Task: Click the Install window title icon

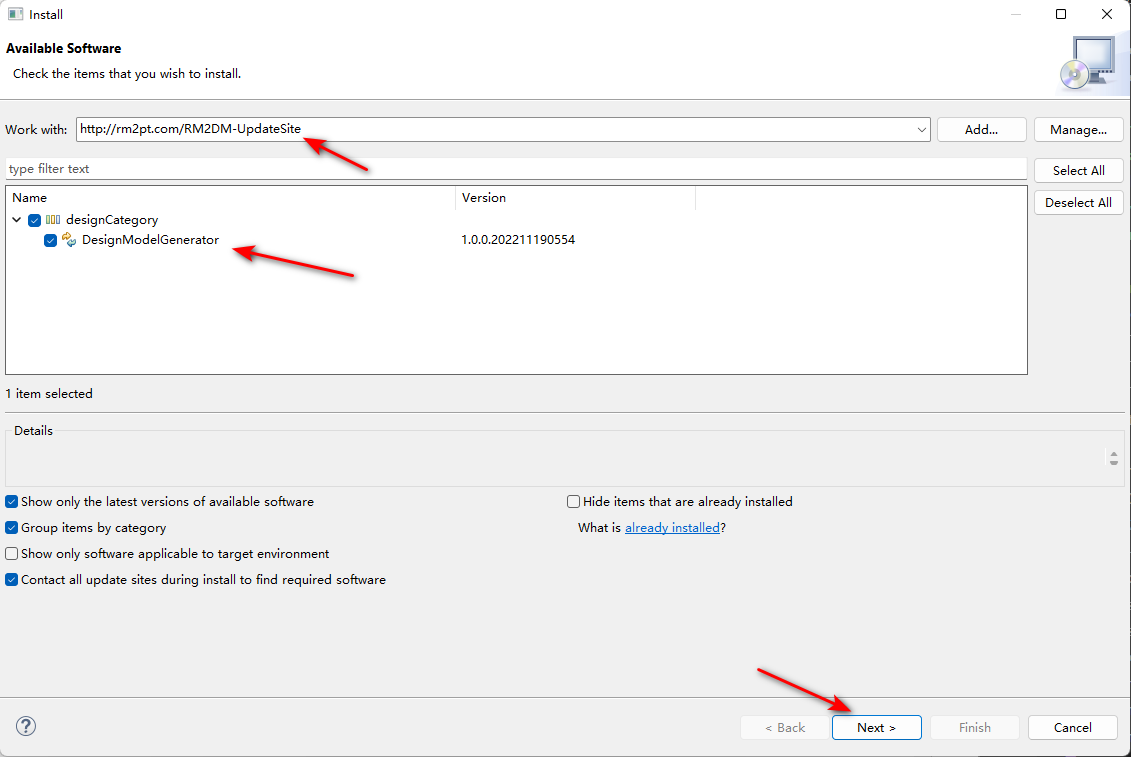Action: (x=15, y=14)
